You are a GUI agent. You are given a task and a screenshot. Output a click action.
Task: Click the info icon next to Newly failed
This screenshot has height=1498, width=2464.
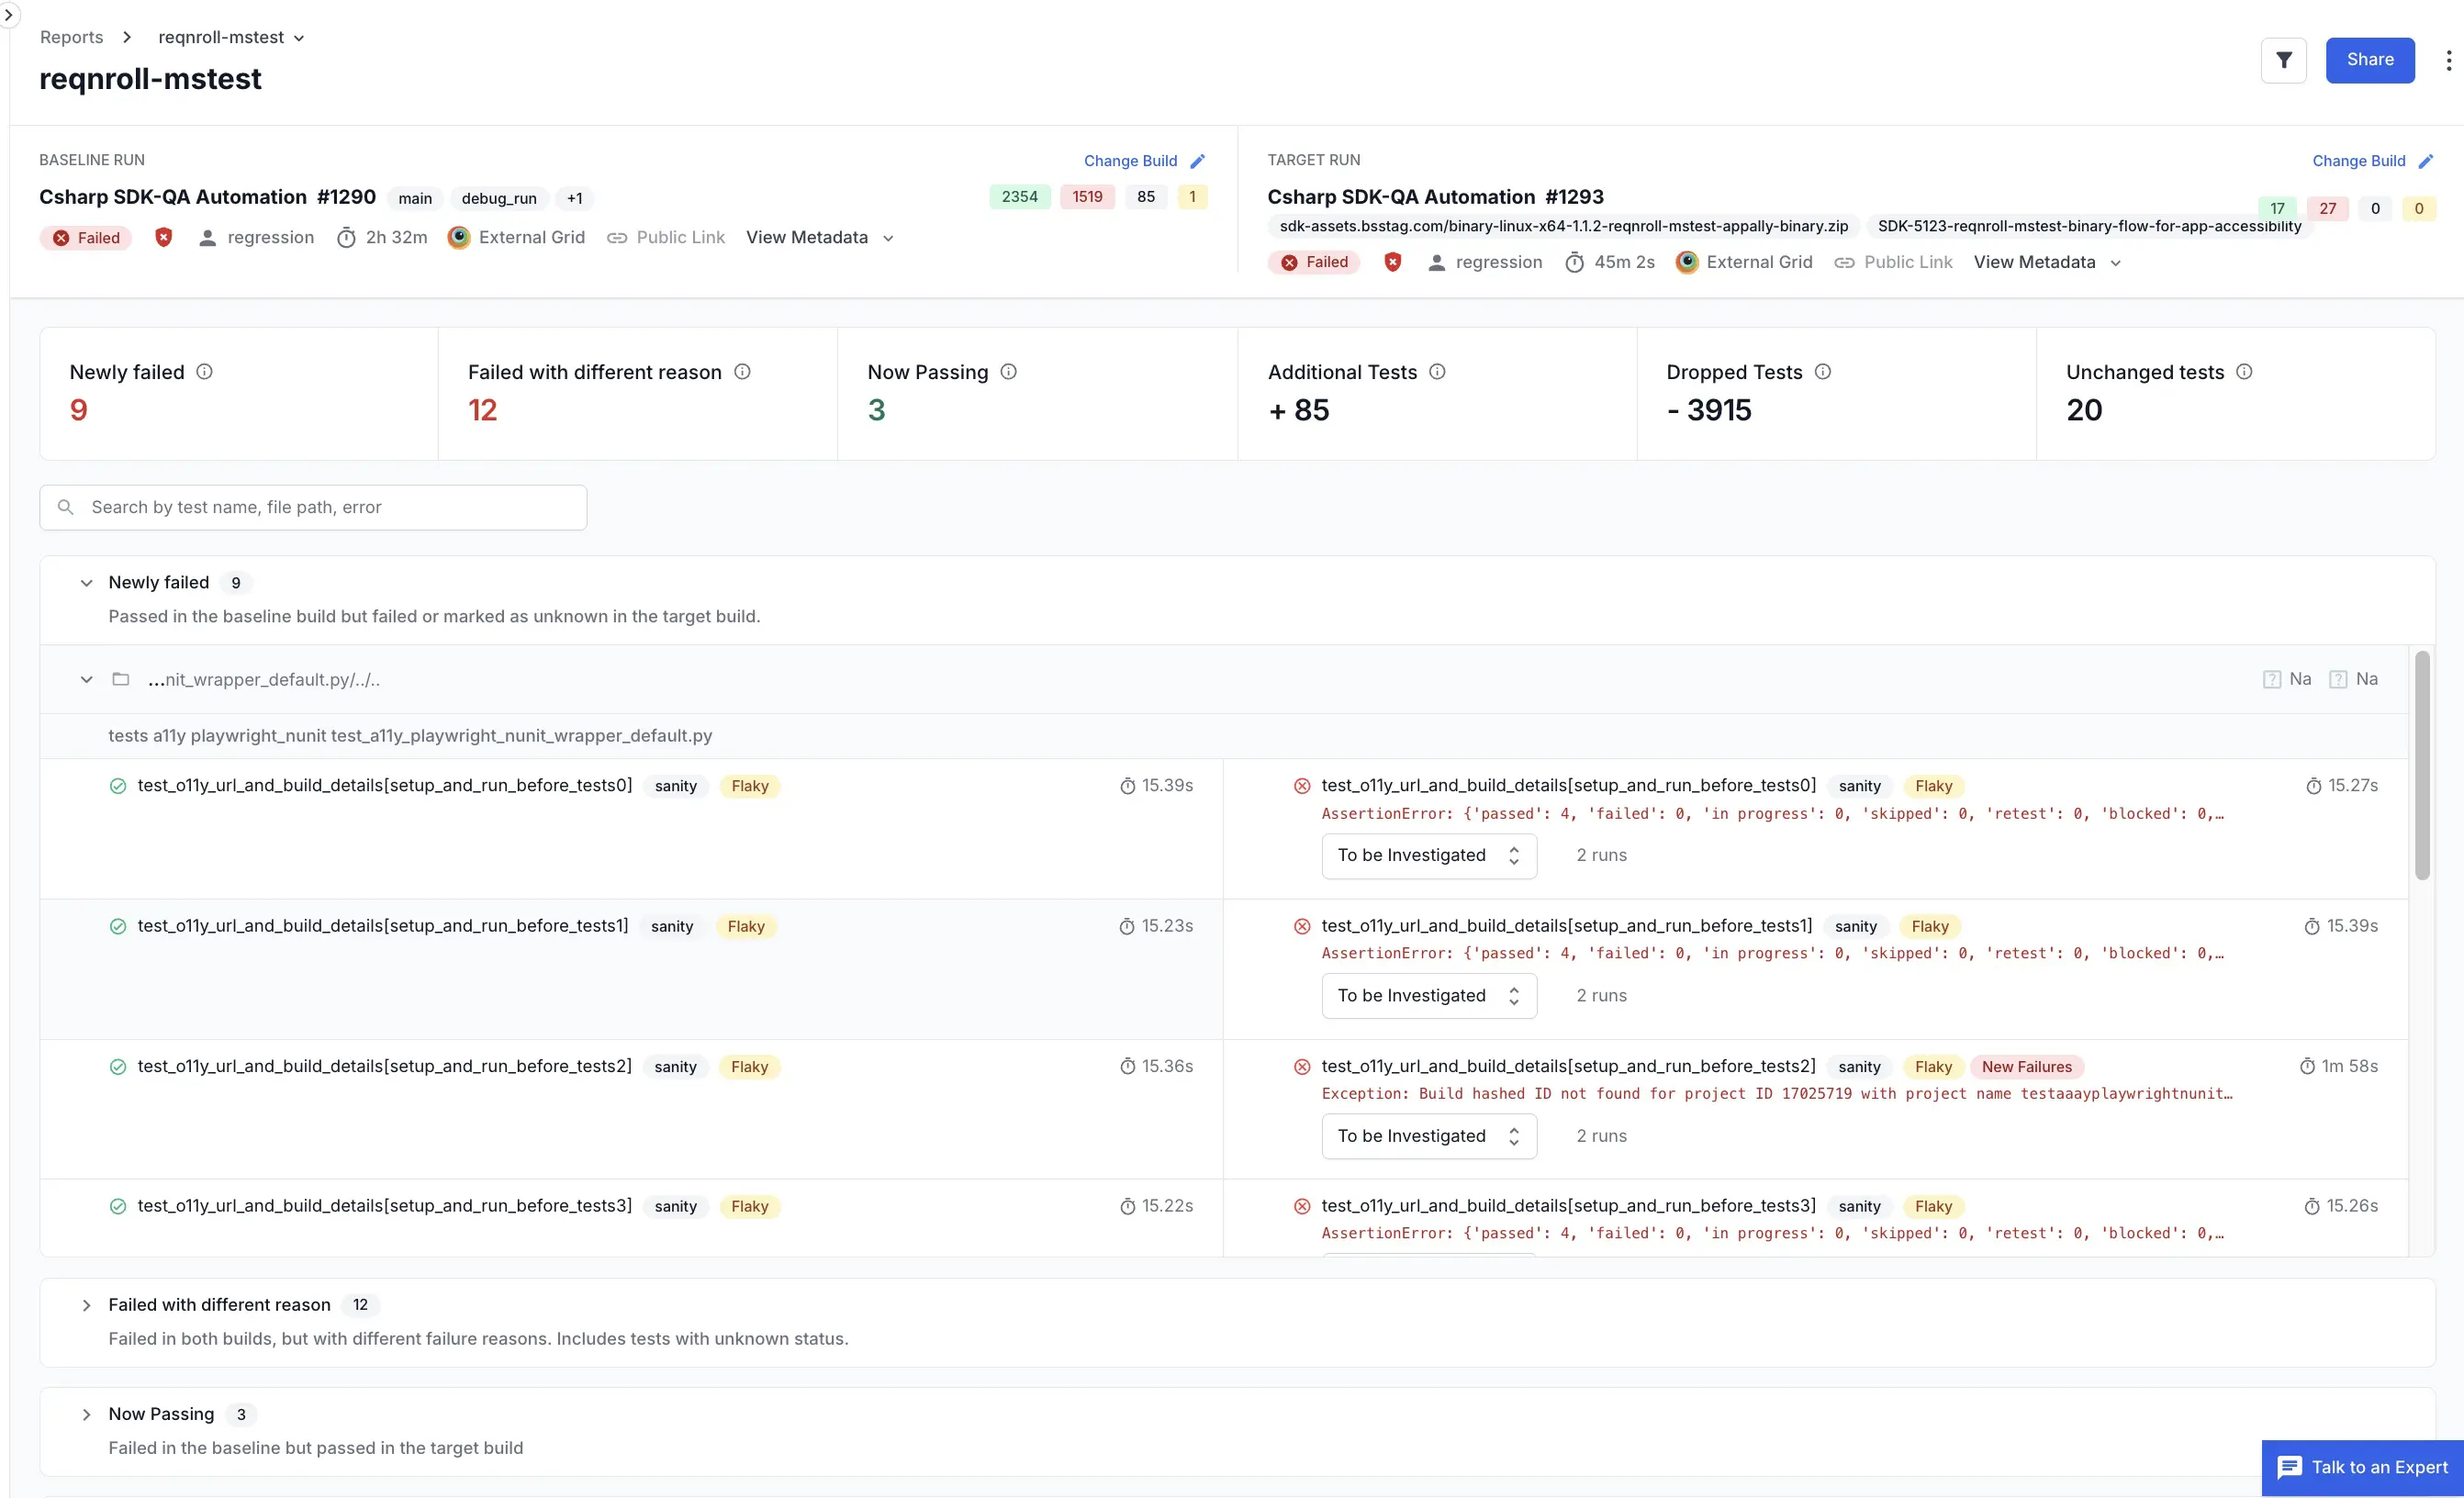[x=204, y=372]
